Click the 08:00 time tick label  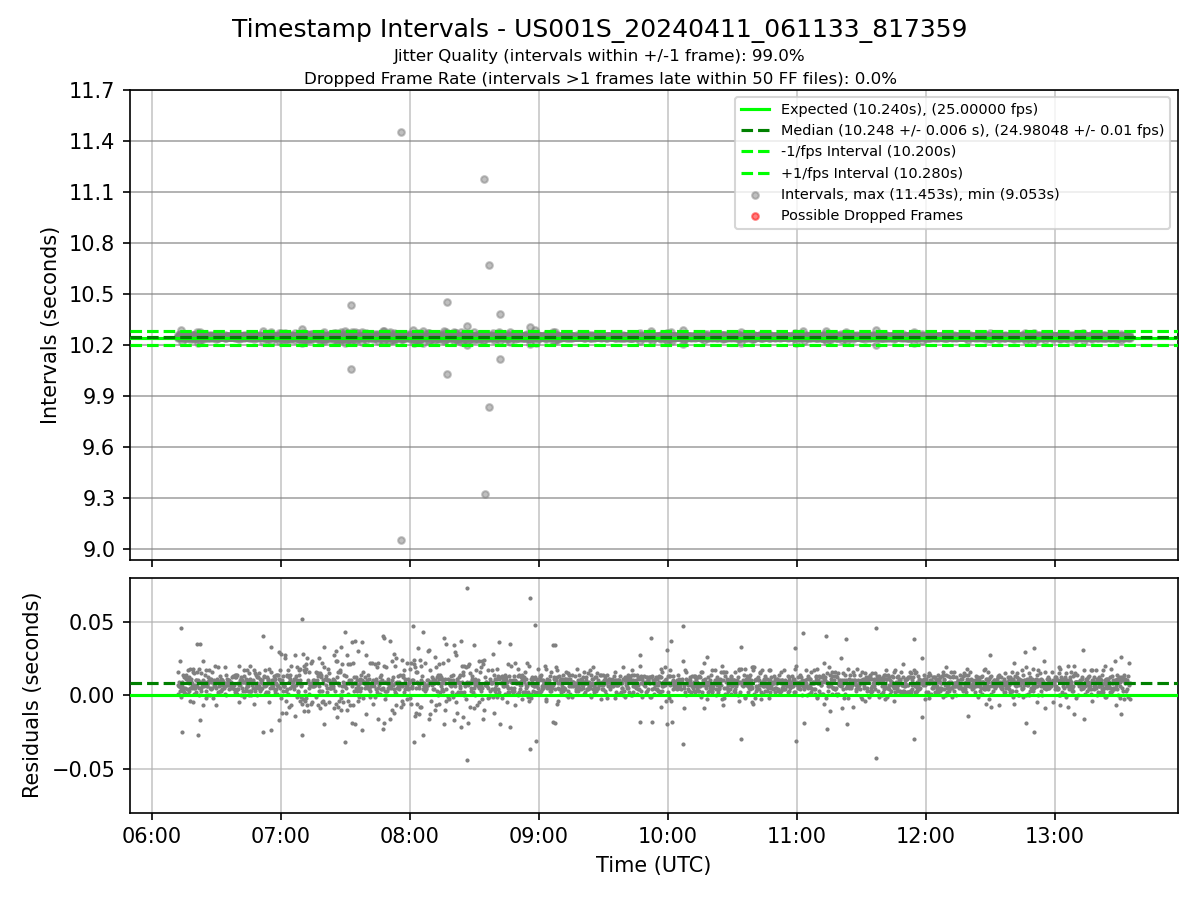pyautogui.click(x=410, y=836)
